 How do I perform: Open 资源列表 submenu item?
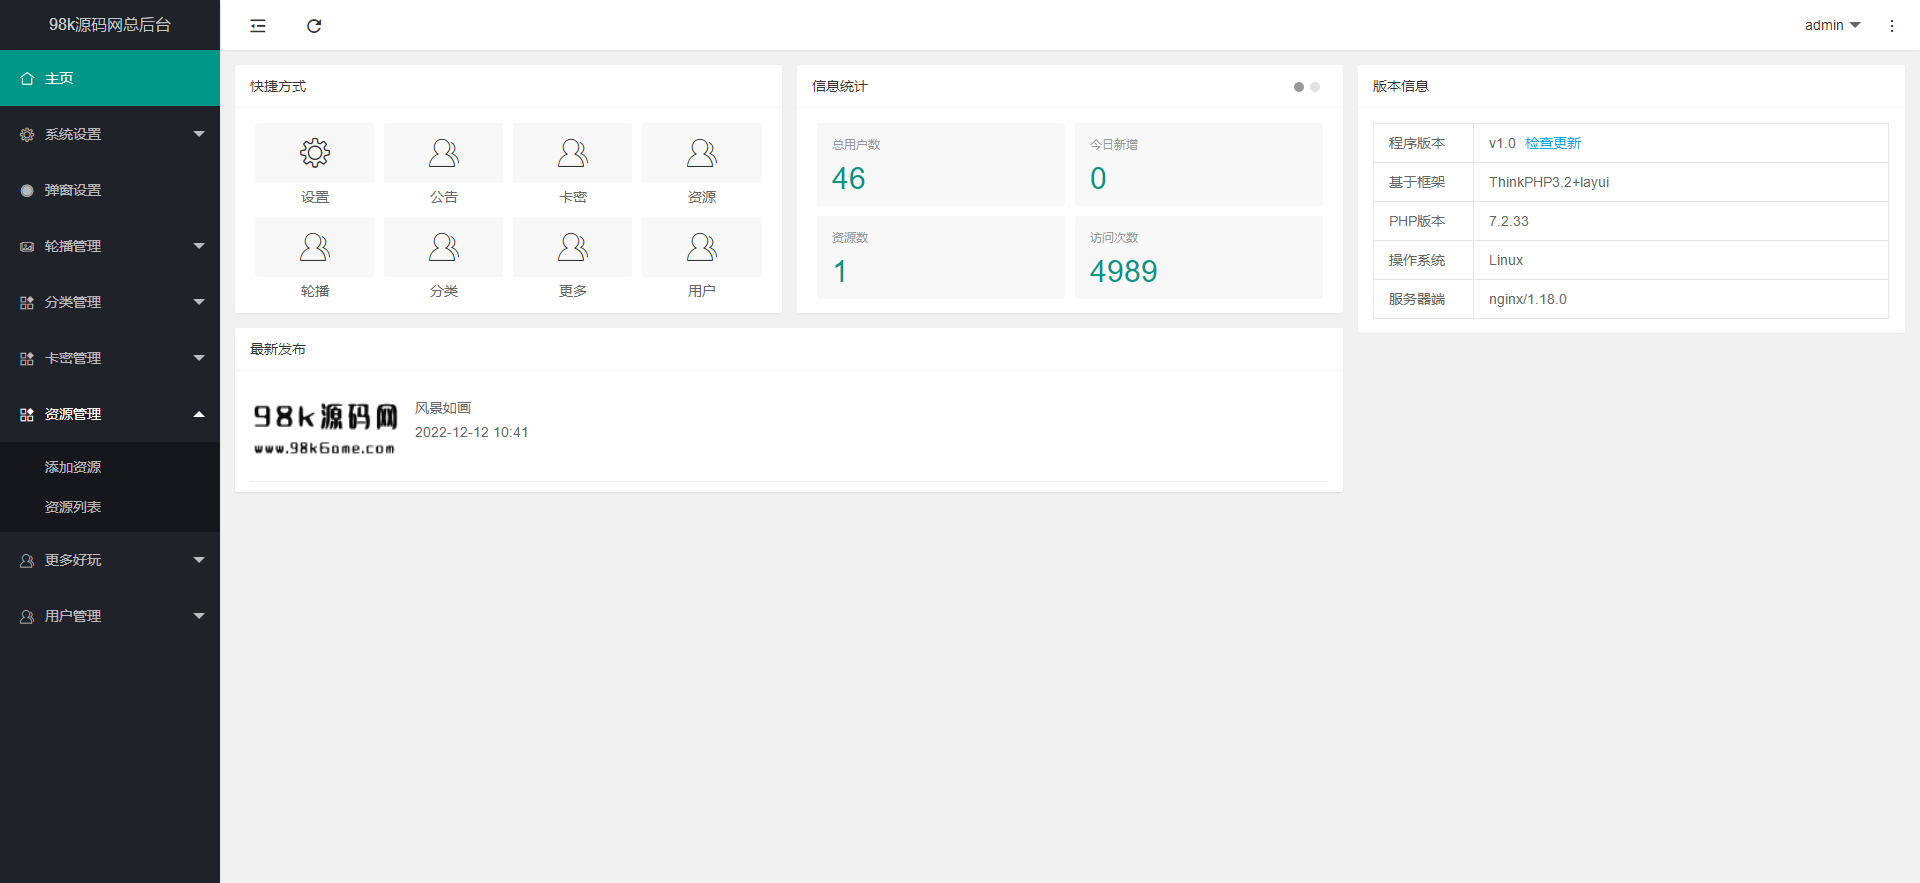(110, 507)
